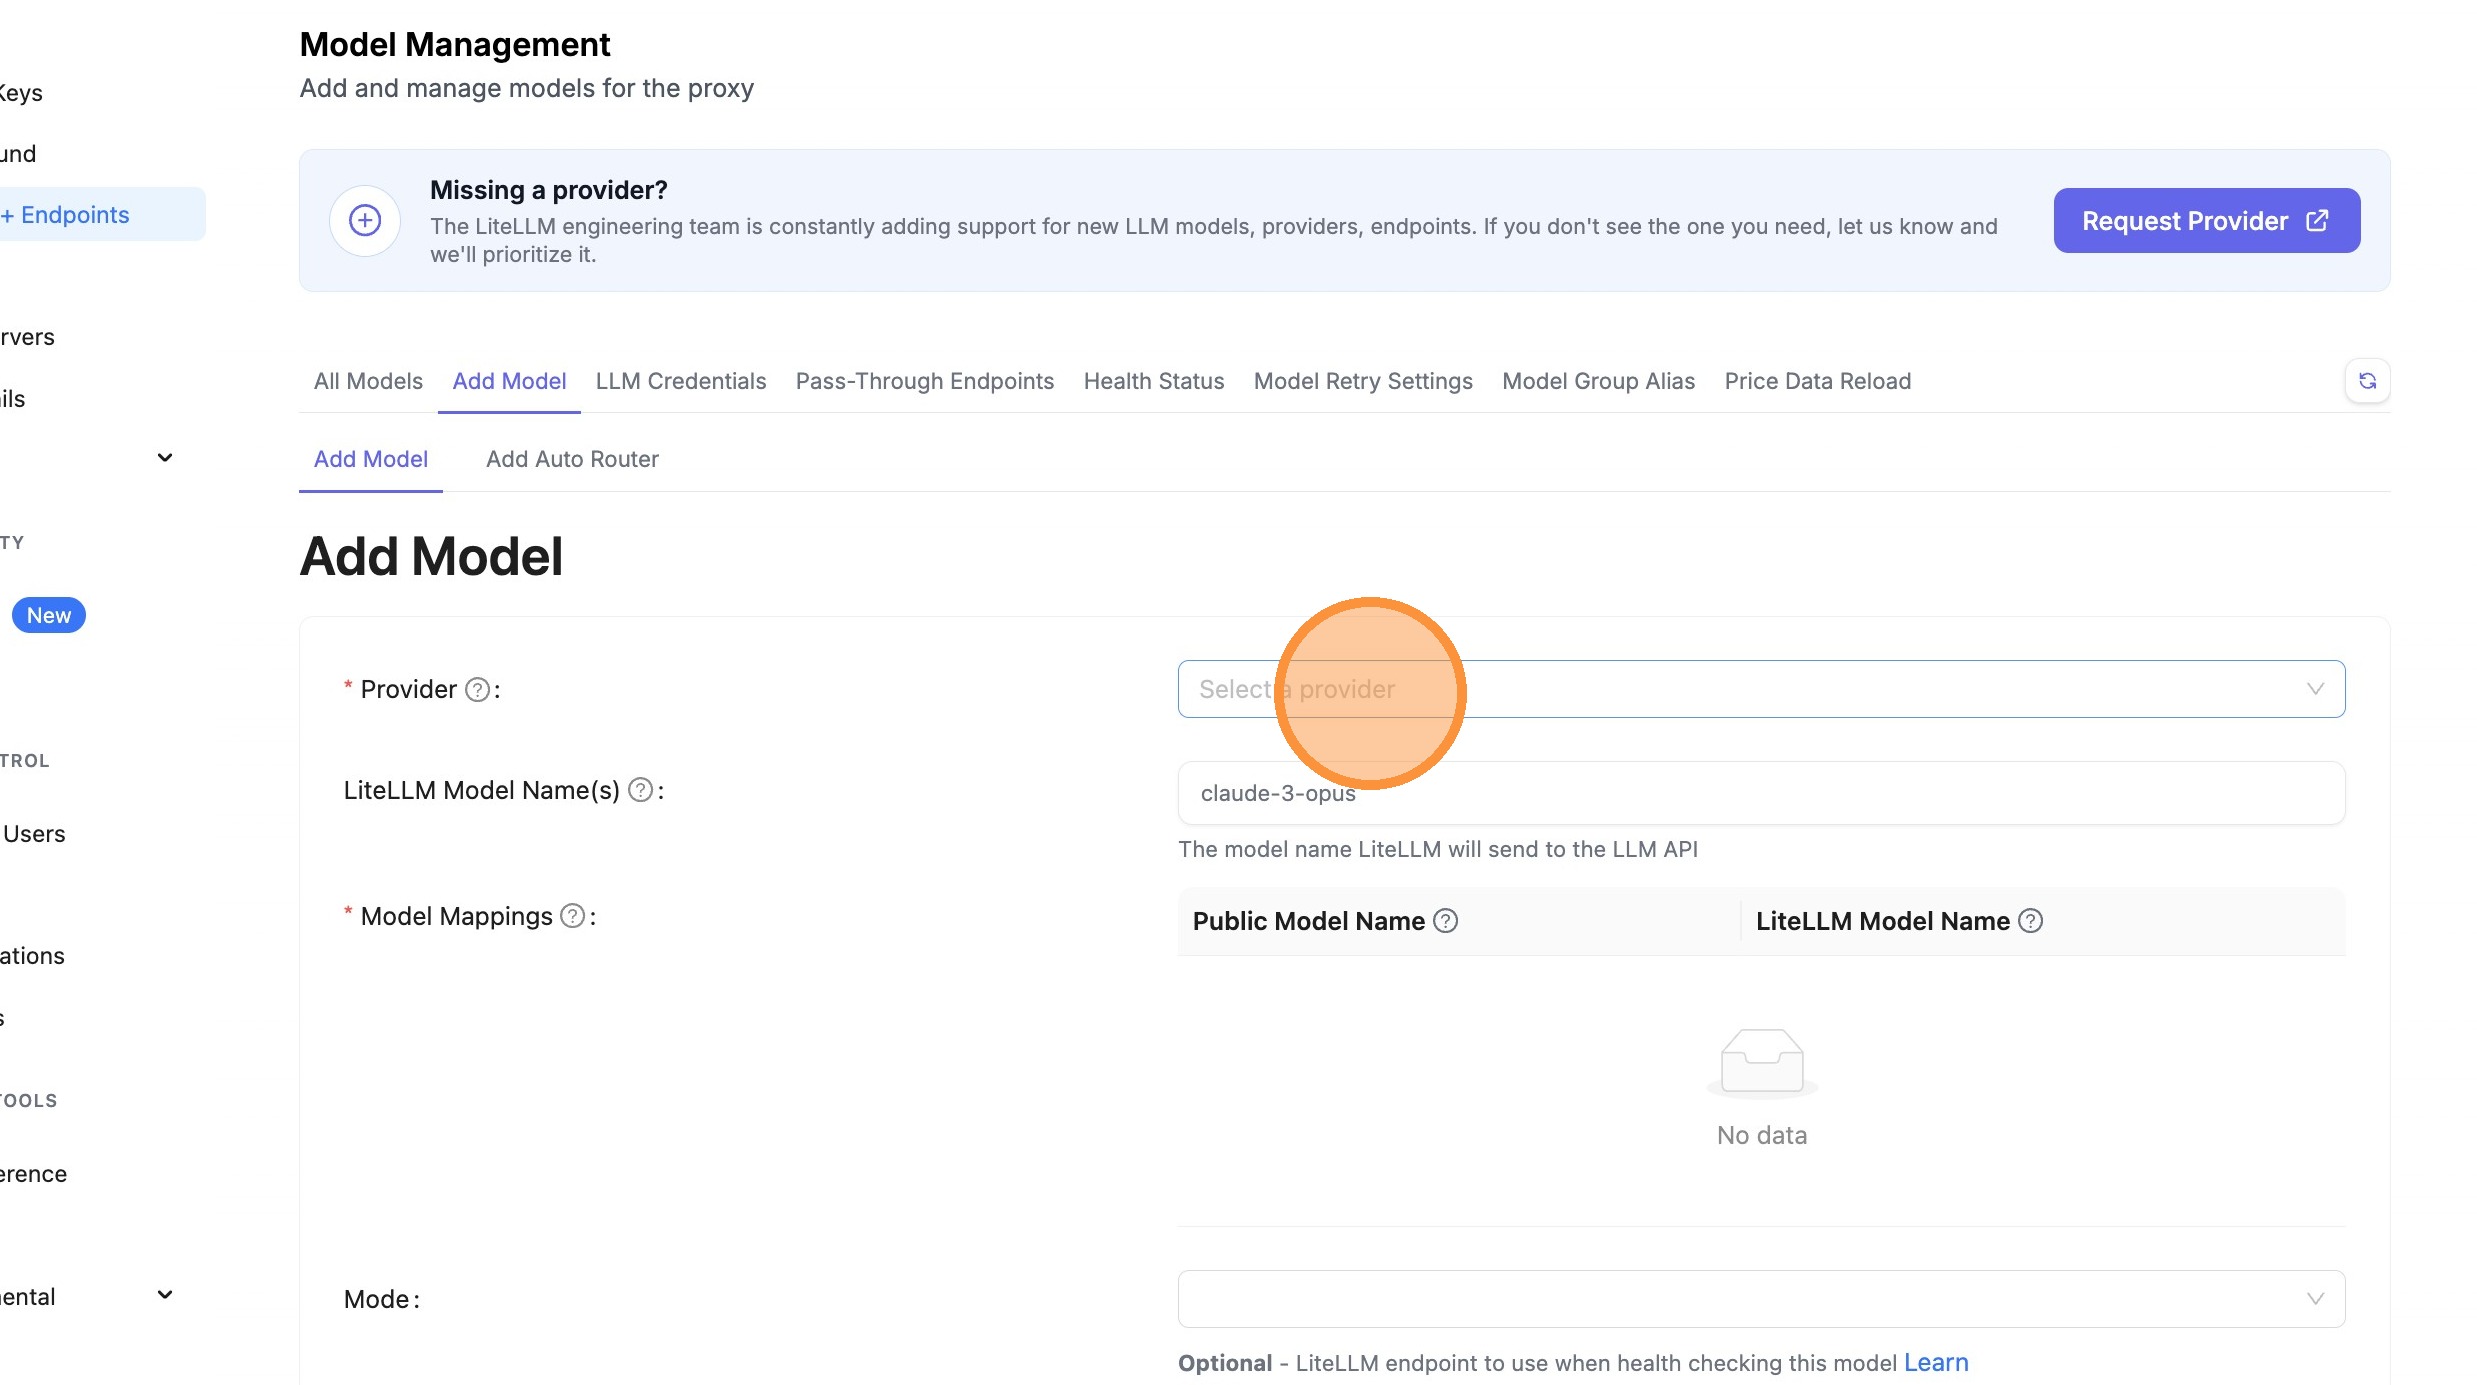Expand the Experimental sidebar section chevron
2477x1385 pixels.
(x=165, y=1295)
